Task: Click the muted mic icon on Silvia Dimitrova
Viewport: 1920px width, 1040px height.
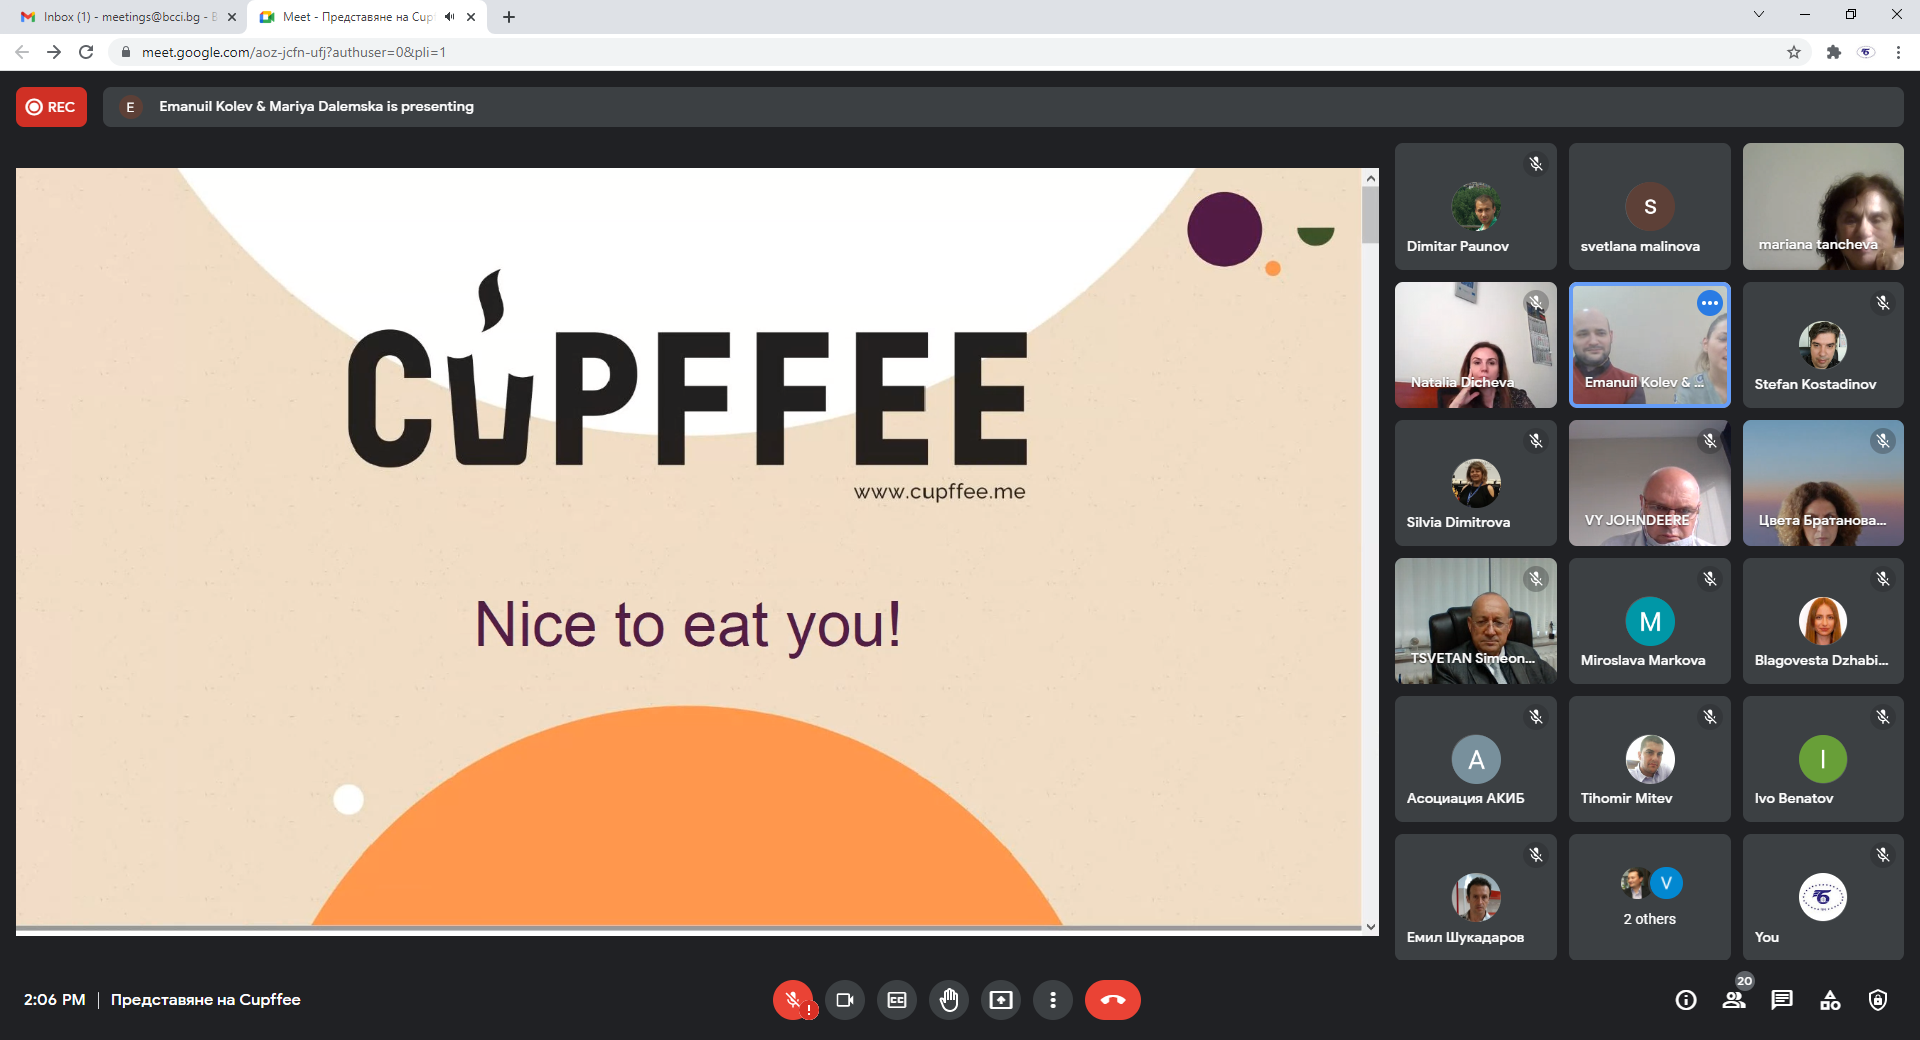Action: tap(1536, 441)
